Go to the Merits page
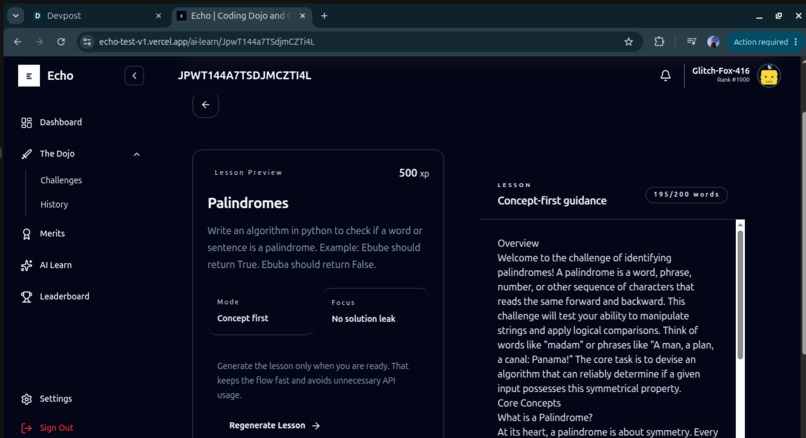806x438 pixels. (x=52, y=234)
